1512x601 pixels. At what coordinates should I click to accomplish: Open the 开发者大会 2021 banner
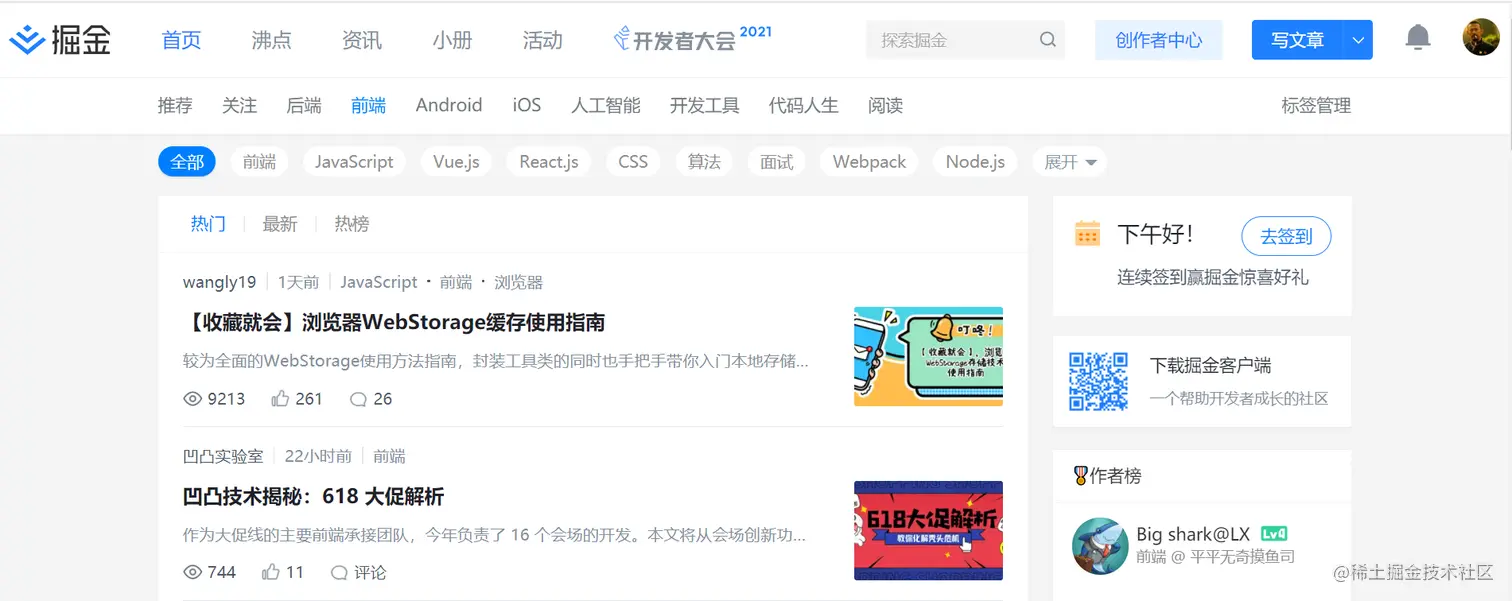(692, 38)
